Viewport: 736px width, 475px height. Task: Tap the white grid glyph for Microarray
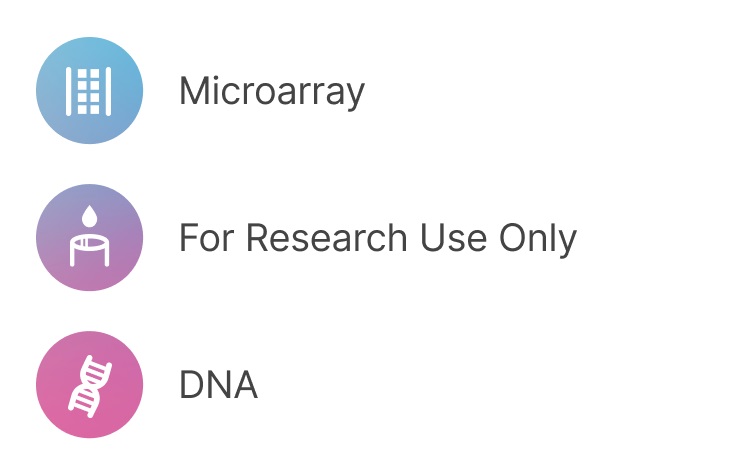point(89,90)
